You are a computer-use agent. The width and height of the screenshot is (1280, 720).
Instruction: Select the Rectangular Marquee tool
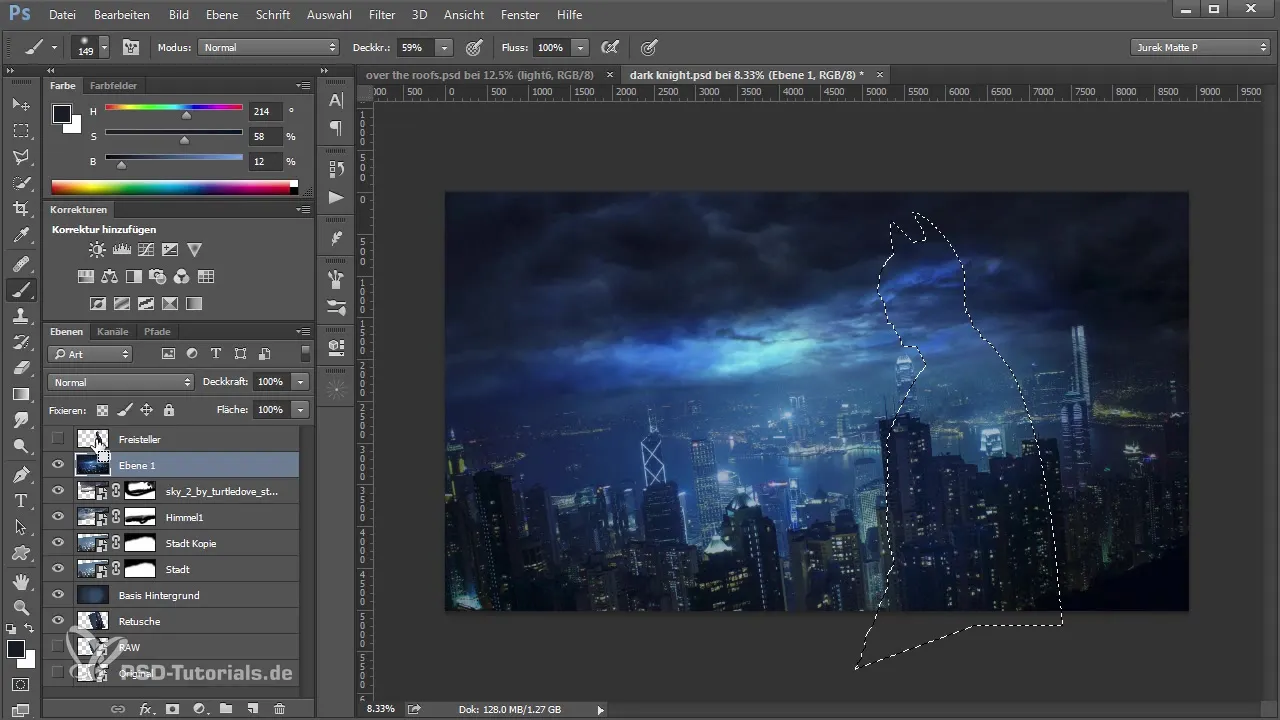tap(20, 131)
